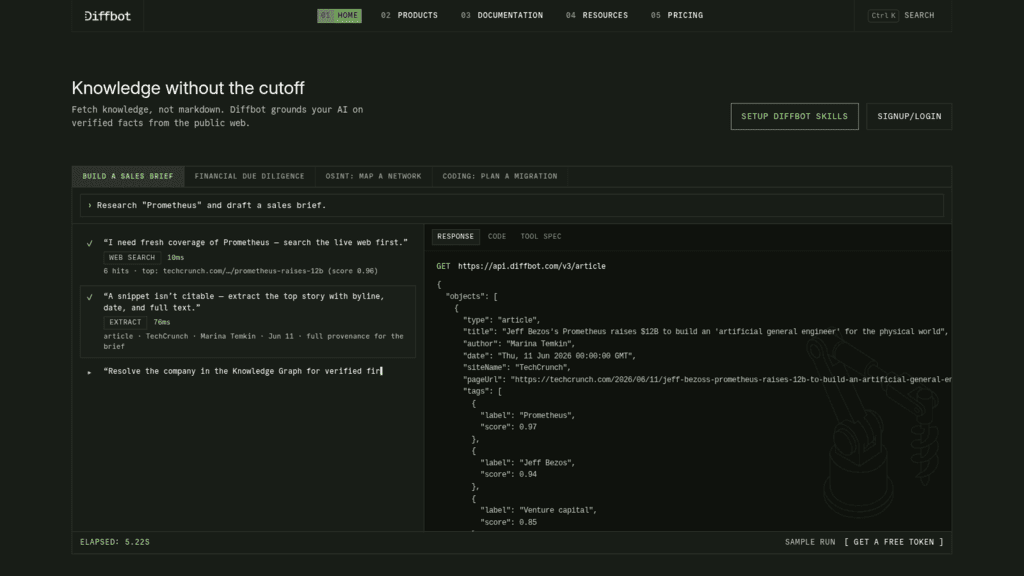This screenshot has height=576, width=1024.
Task: Click the 10ms timing value
Action: click(x=176, y=258)
